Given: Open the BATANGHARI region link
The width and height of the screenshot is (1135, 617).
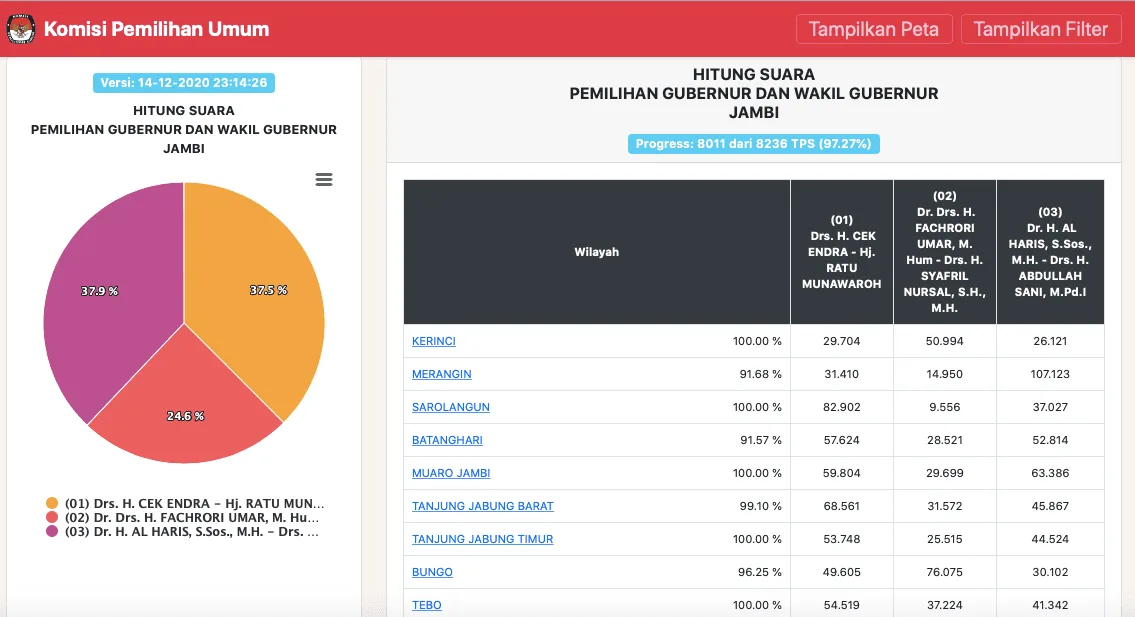Looking at the screenshot, I should click(447, 440).
